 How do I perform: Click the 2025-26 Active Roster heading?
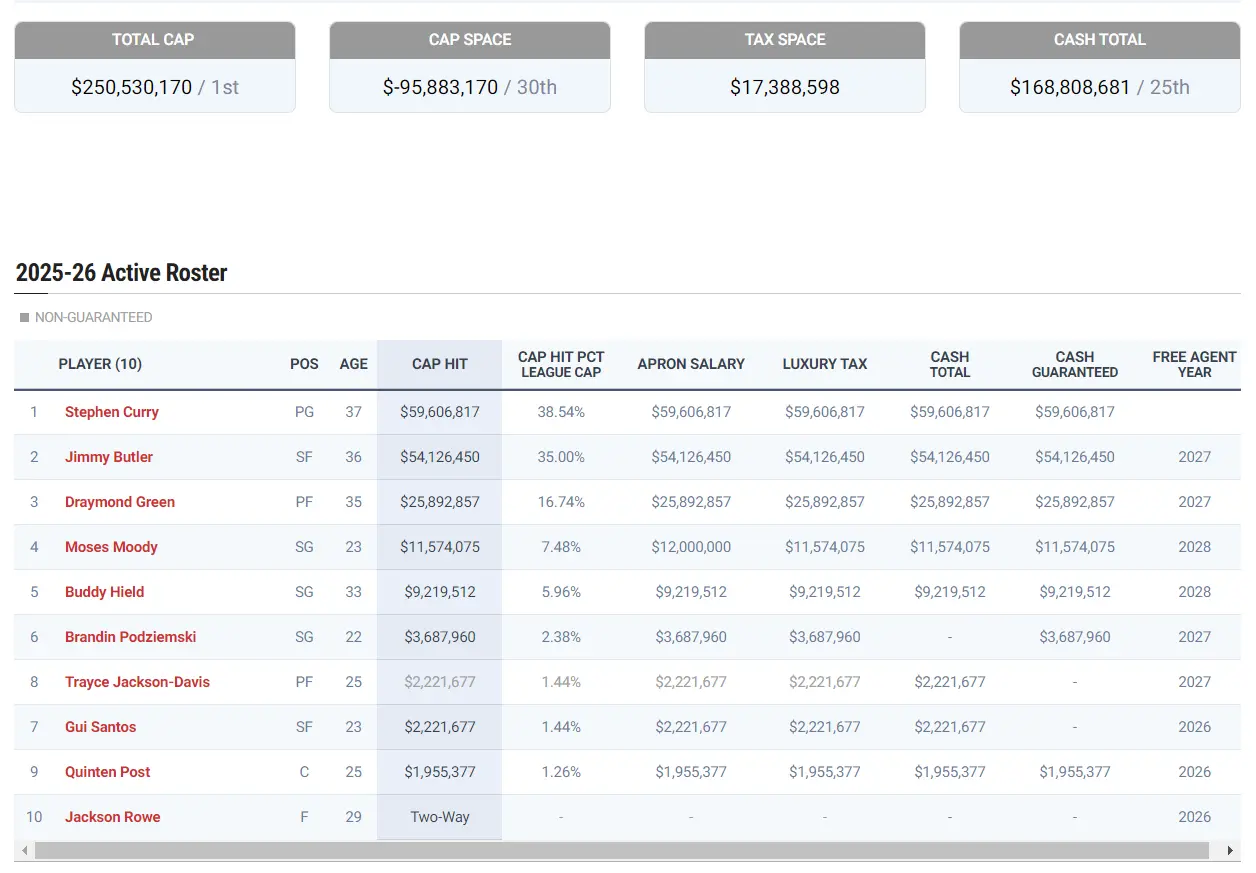[x=122, y=273]
